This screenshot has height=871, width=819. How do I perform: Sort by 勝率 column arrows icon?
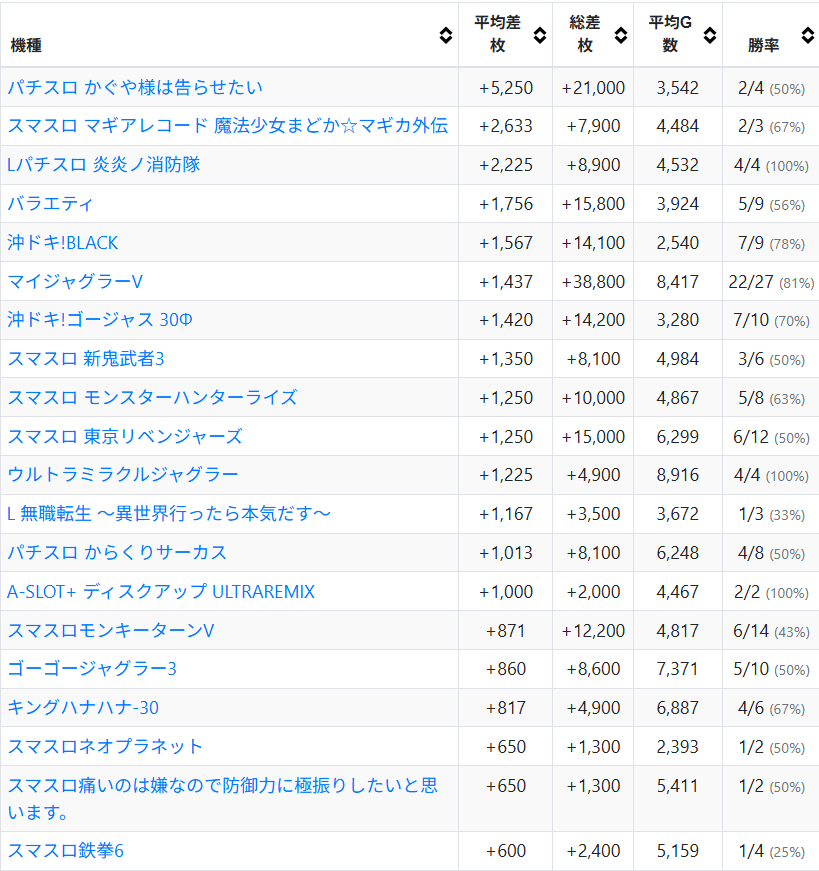click(807, 36)
